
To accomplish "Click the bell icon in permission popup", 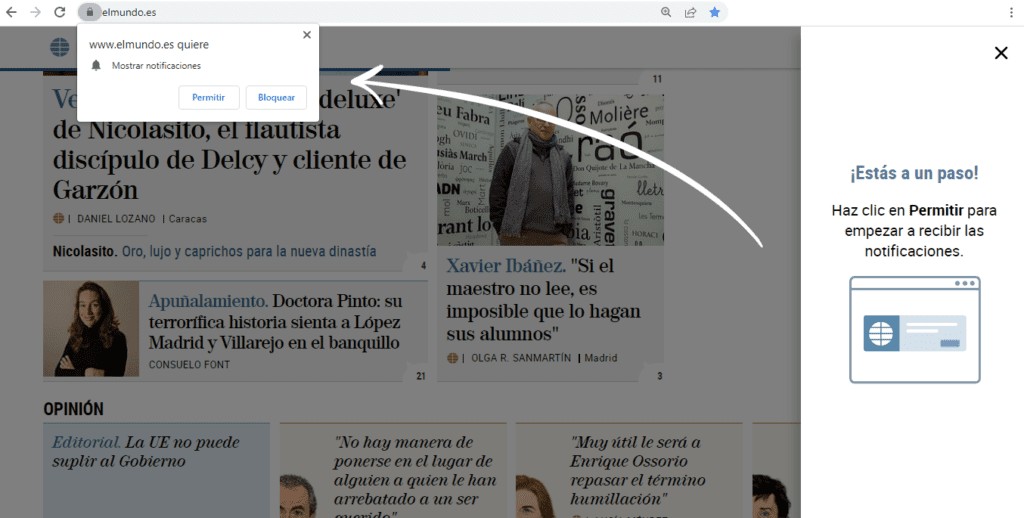I will (x=96, y=65).
